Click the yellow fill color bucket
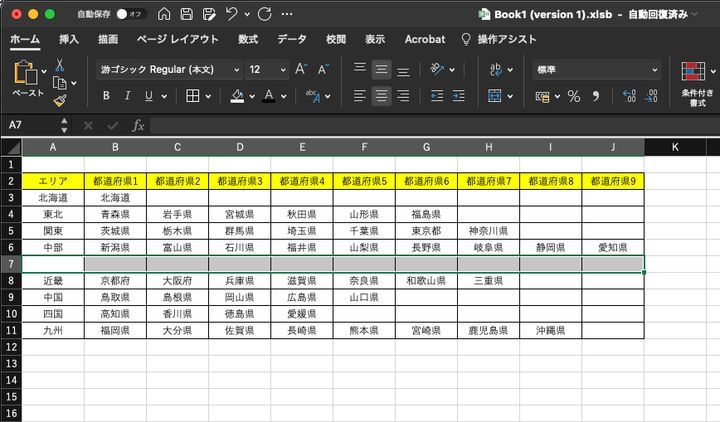Screen dimensions: 720x422 click(237, 96)
